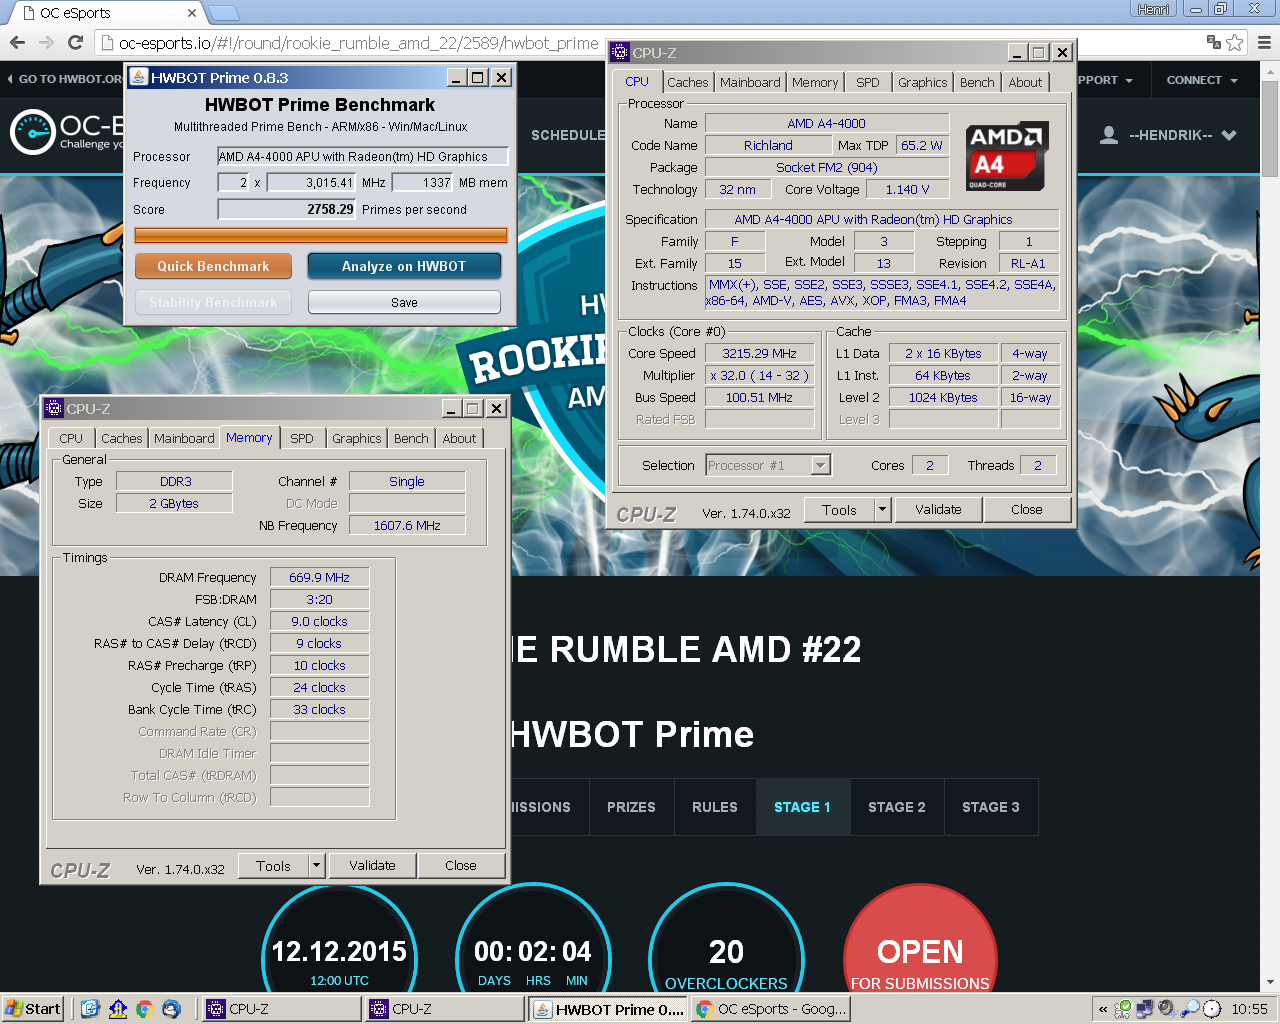Click the taskbar clock showing 10:55
The height and width of the screenshot is (1024, 1280).
[x=1249, y=1009]
